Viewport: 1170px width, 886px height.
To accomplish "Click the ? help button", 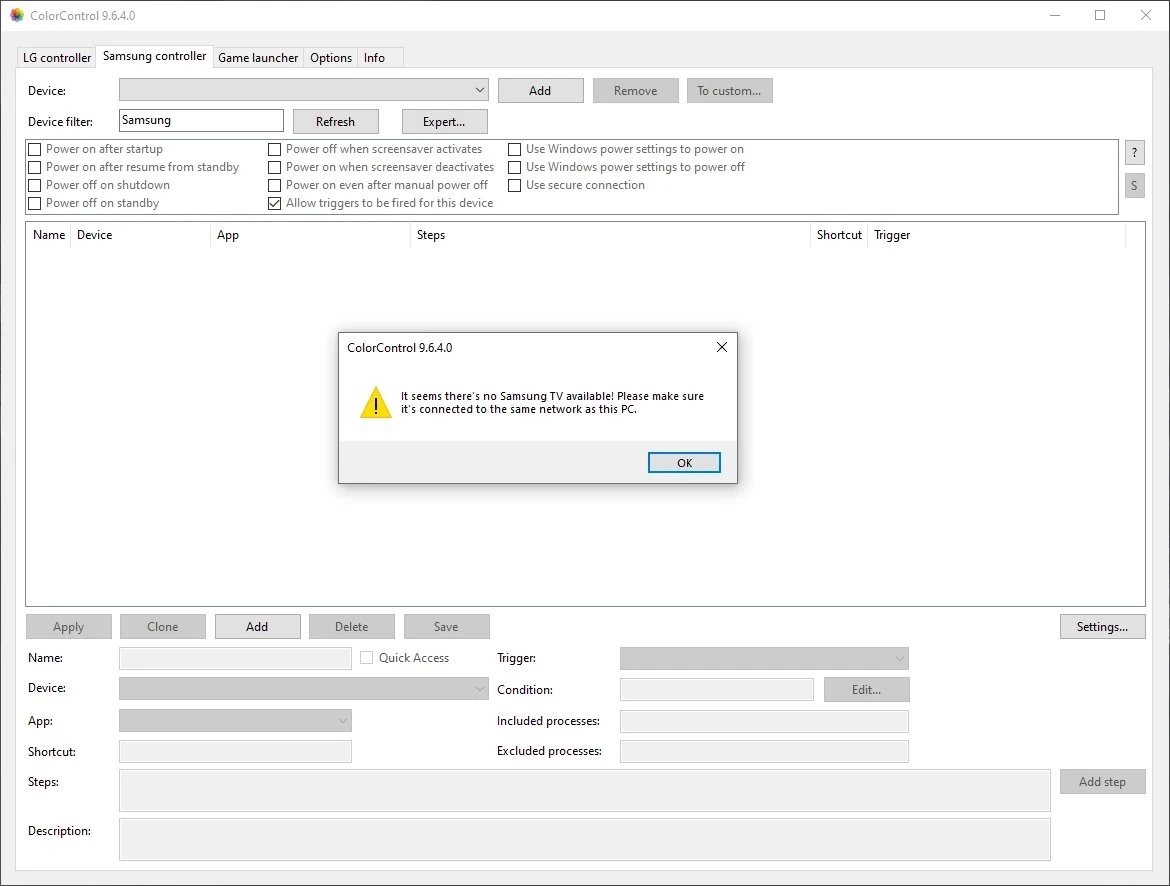I will 1134,153.
